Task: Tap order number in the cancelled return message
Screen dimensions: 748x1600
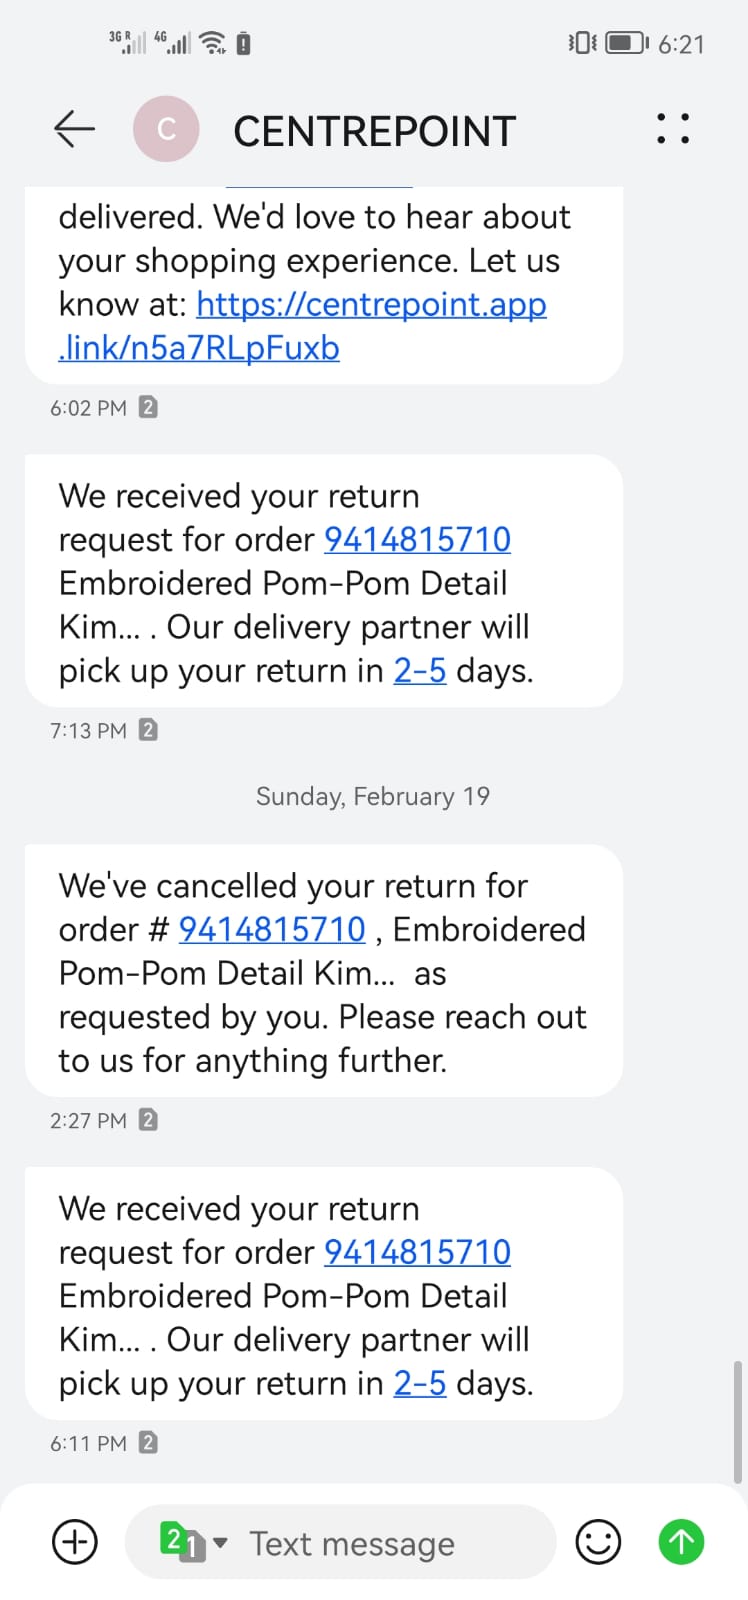Action: point(272,930)
